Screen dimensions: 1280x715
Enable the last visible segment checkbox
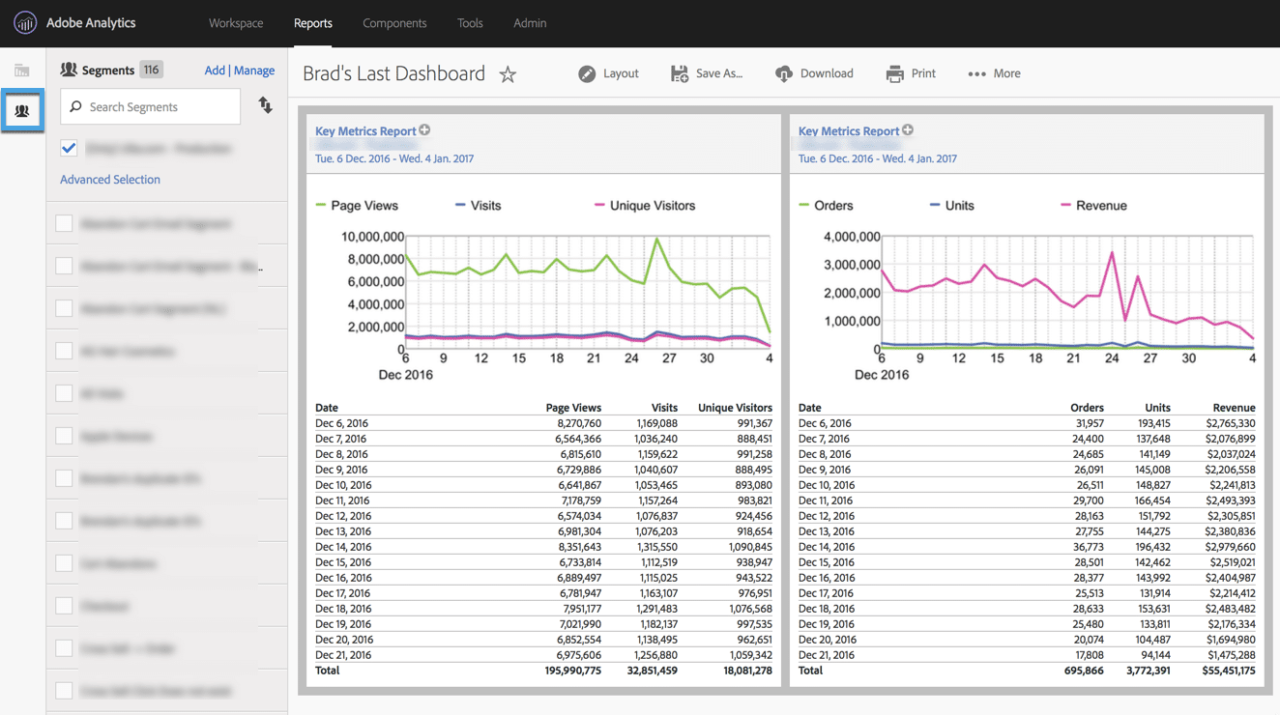click(62, 691)
